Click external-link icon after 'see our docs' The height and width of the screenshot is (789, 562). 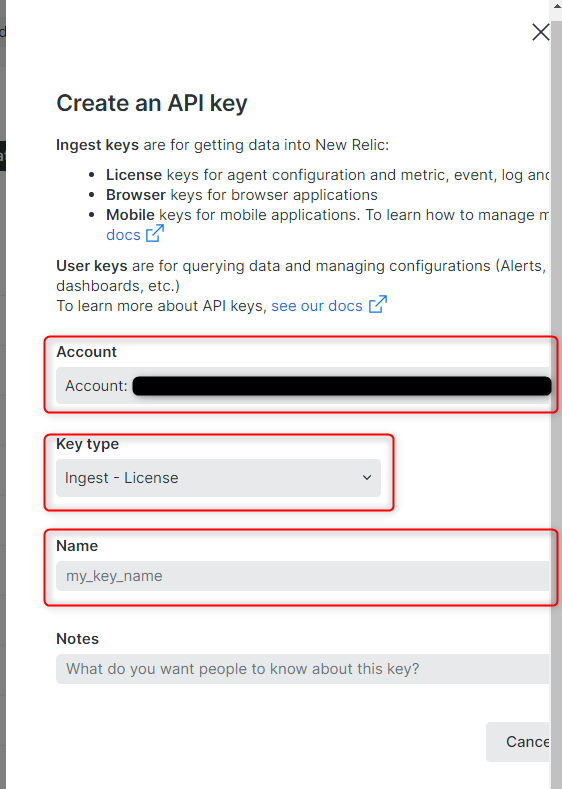[378, 304]
